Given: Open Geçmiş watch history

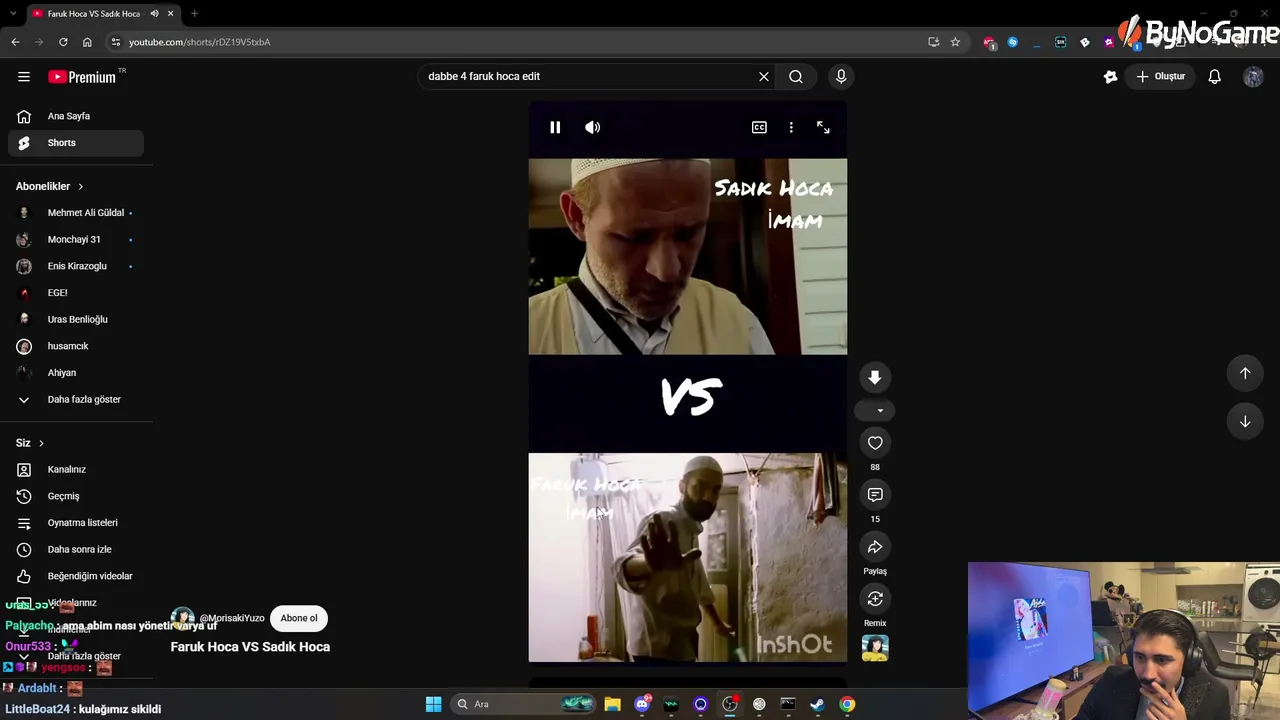Looking at the screenshot, I should 76,496.
